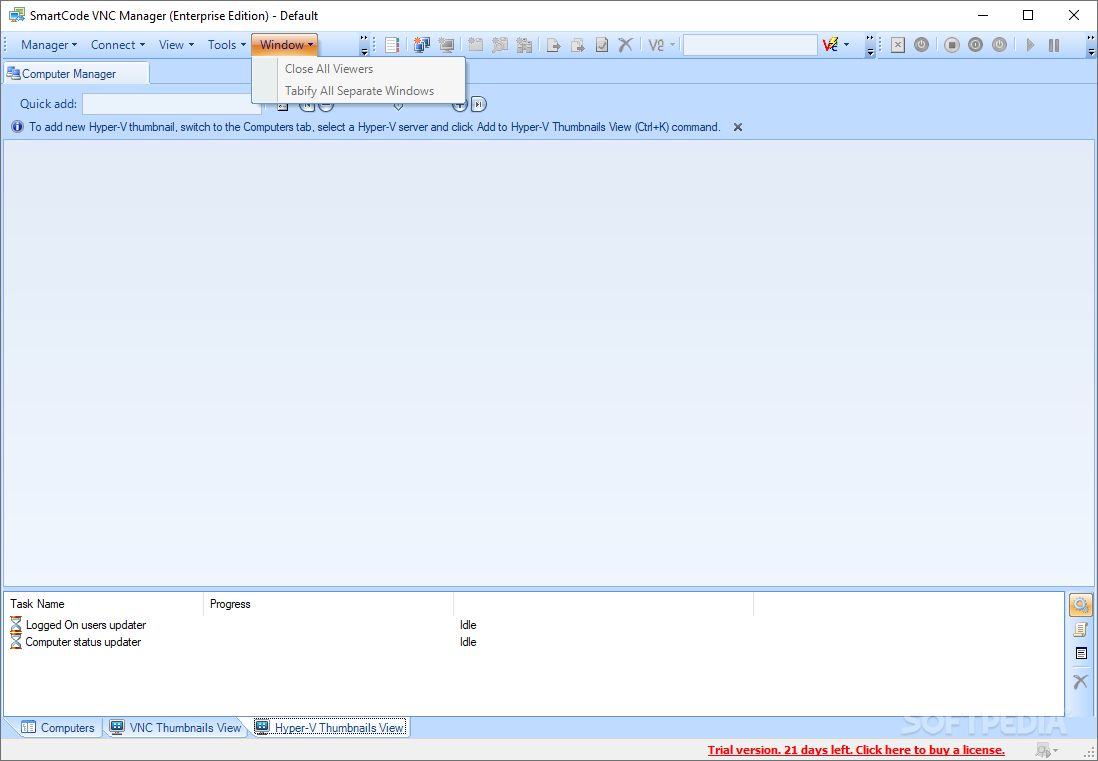Click the crossed tools icon in side panel
The height and width of the screenshot is (761, 1098).
point(1081,680)
